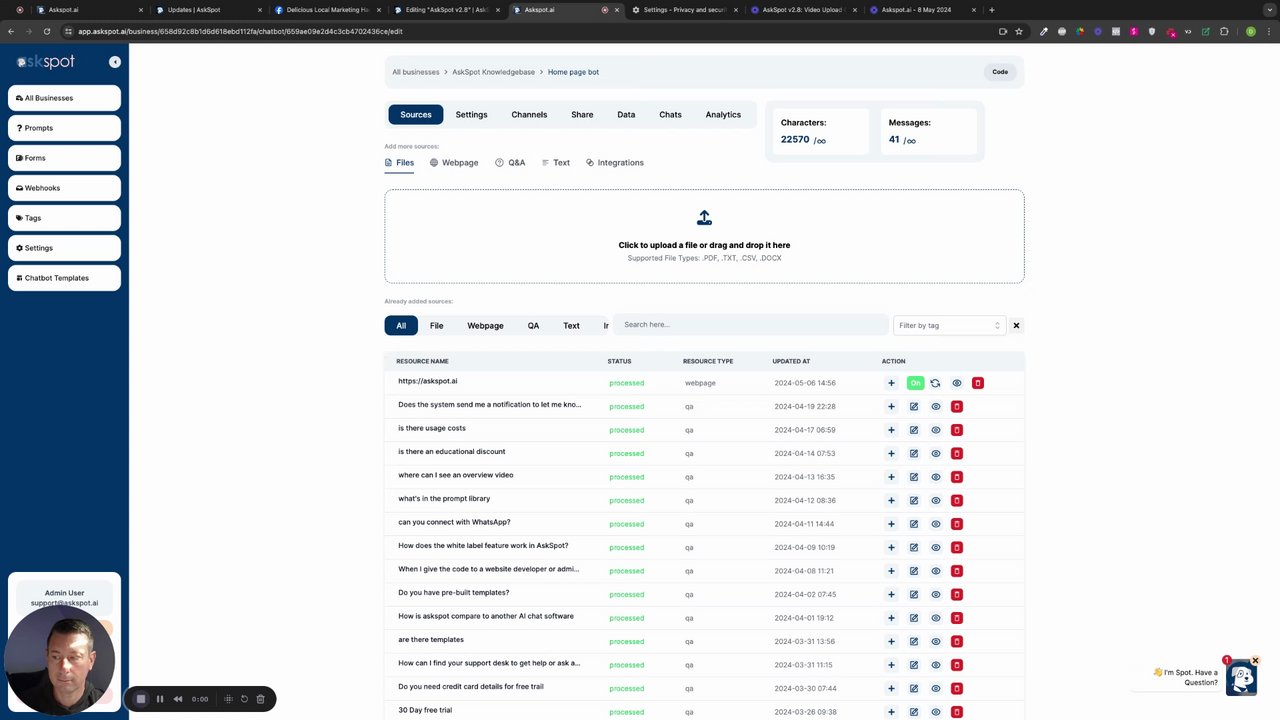Rewind the screen recording

click(178, 699)
